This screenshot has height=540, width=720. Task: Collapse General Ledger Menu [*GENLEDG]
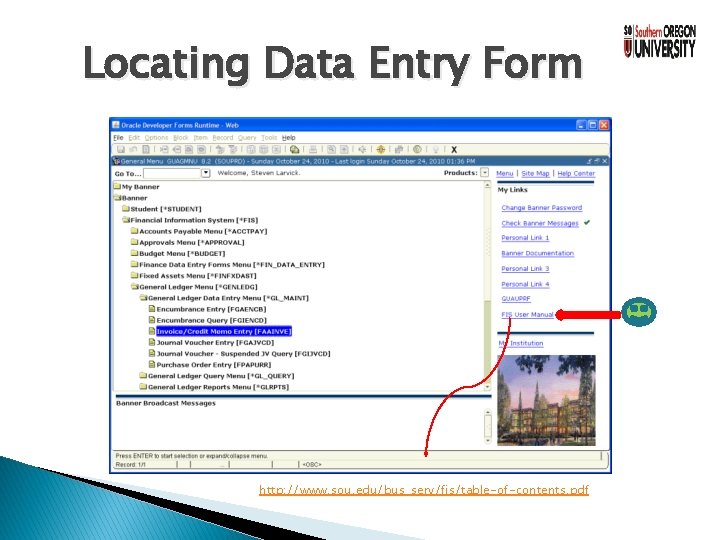point(135,287)
